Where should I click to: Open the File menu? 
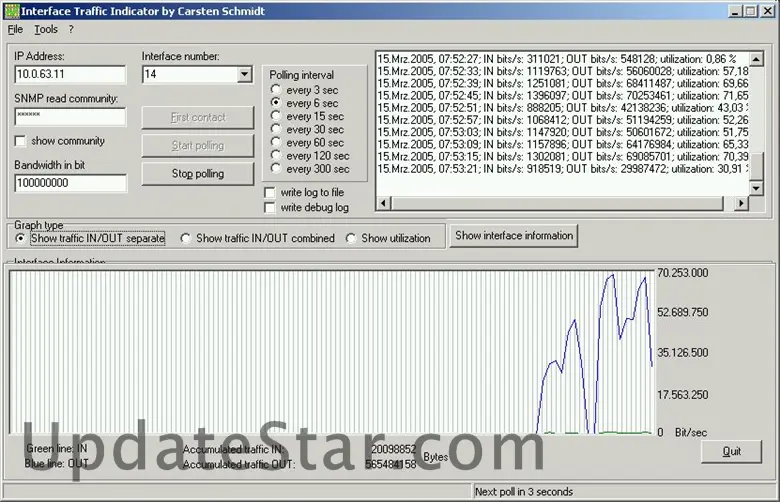point(15,29)
